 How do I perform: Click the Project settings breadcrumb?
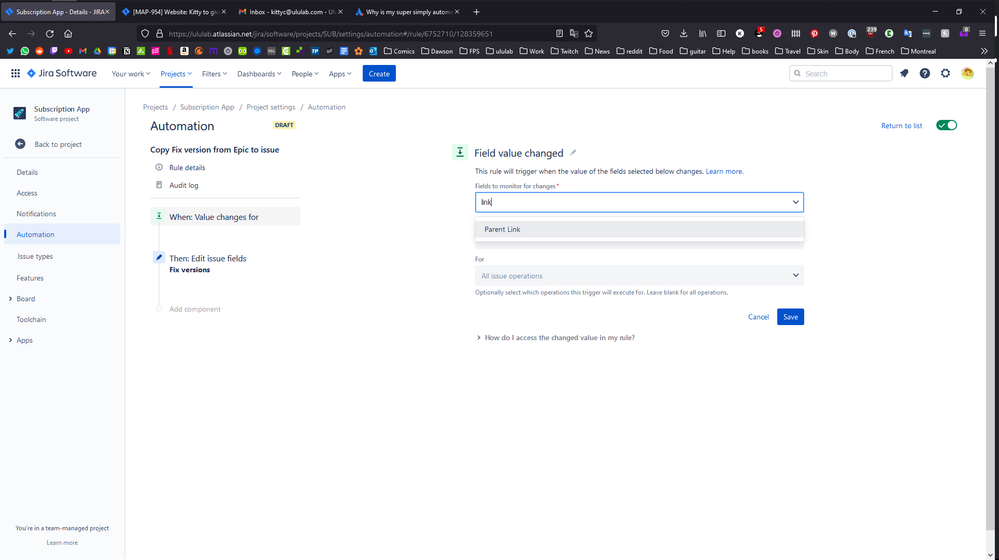tap(271, 107)
